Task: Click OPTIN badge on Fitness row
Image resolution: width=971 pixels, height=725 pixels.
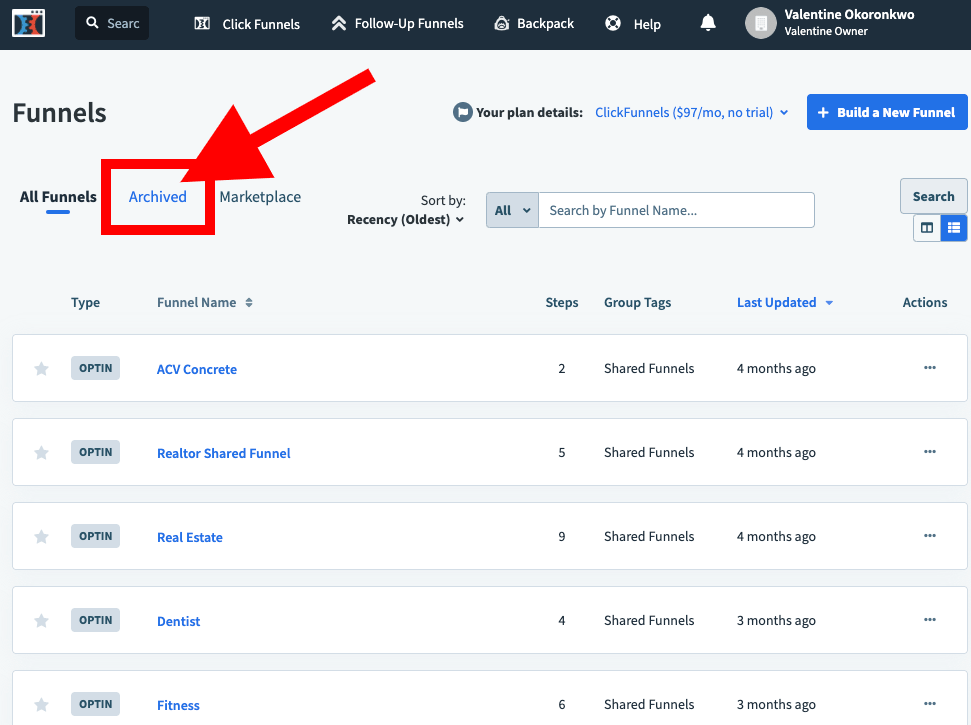Action: (x=95, y=705)
